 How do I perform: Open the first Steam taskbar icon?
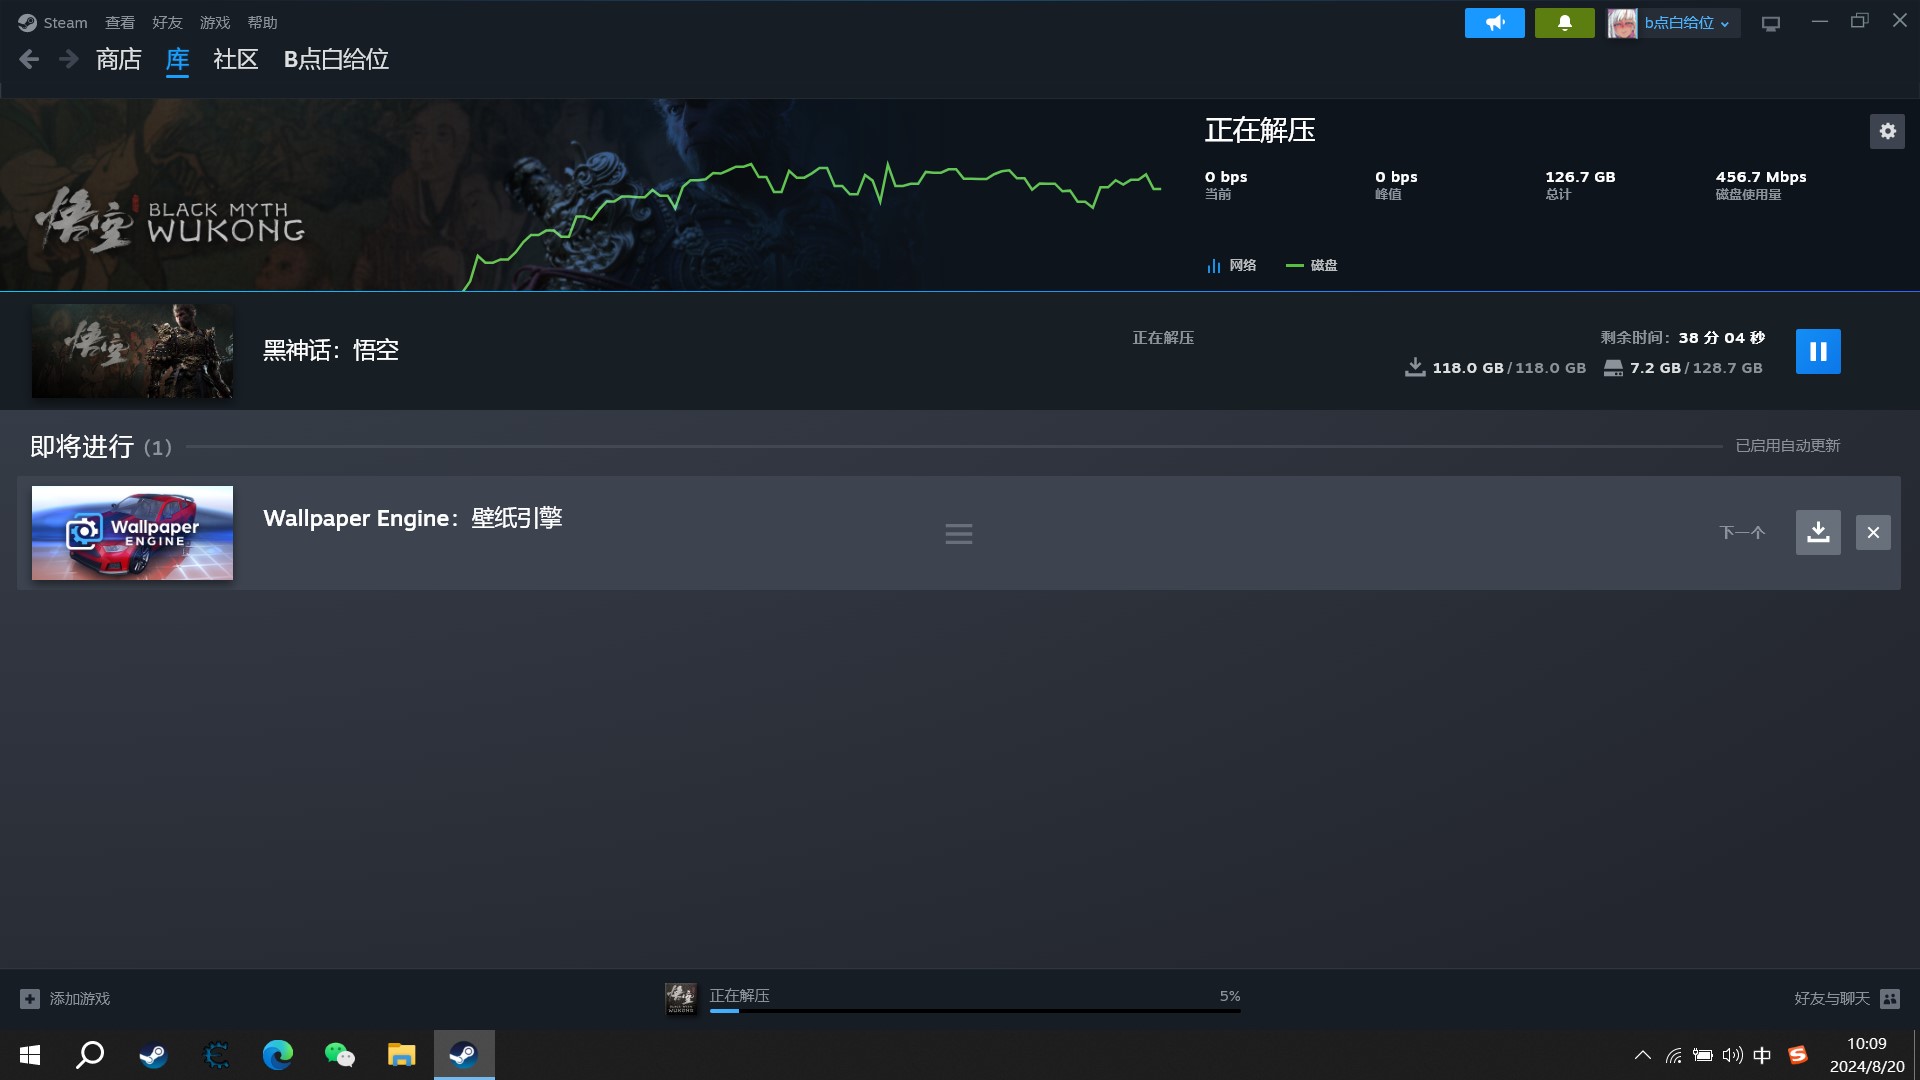pos(153,1055)
